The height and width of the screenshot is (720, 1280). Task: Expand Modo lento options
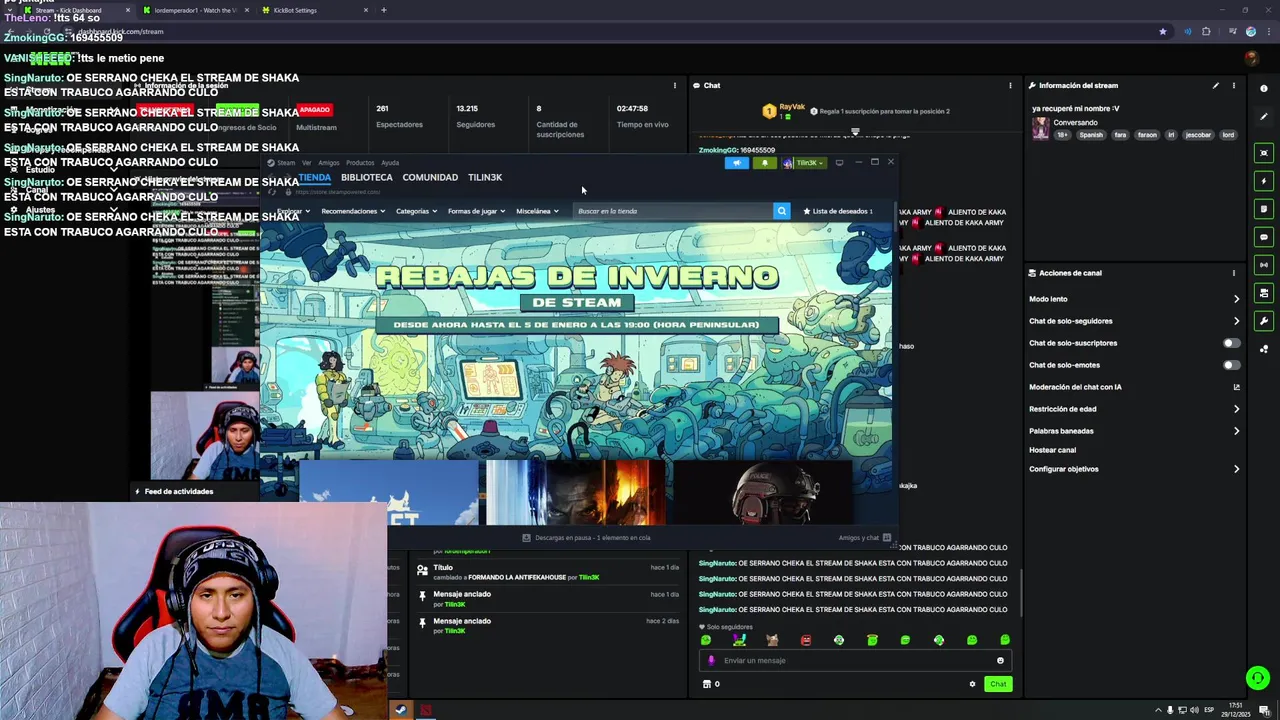pos(1236,299)
